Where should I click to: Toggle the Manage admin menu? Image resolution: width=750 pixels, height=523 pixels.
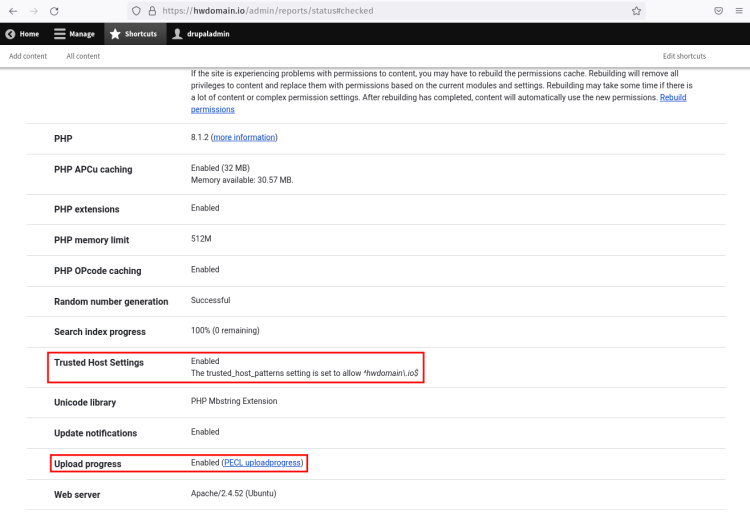pyautogui.click(x=74, y=34)
